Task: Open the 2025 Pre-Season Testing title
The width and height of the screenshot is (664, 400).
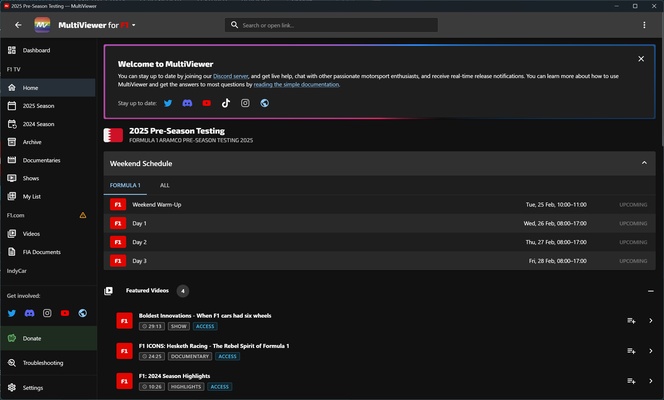Action: coord(177,131)
